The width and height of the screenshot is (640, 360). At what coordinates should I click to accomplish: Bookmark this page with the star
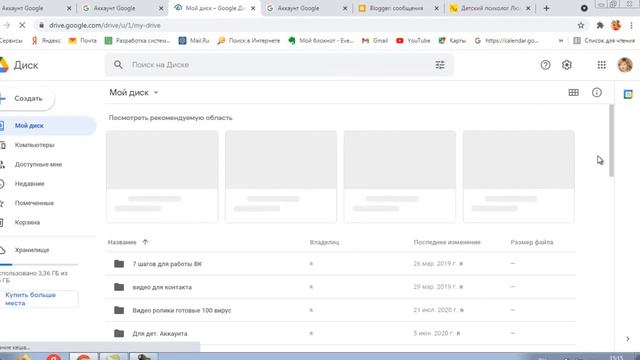click(580, 25)
